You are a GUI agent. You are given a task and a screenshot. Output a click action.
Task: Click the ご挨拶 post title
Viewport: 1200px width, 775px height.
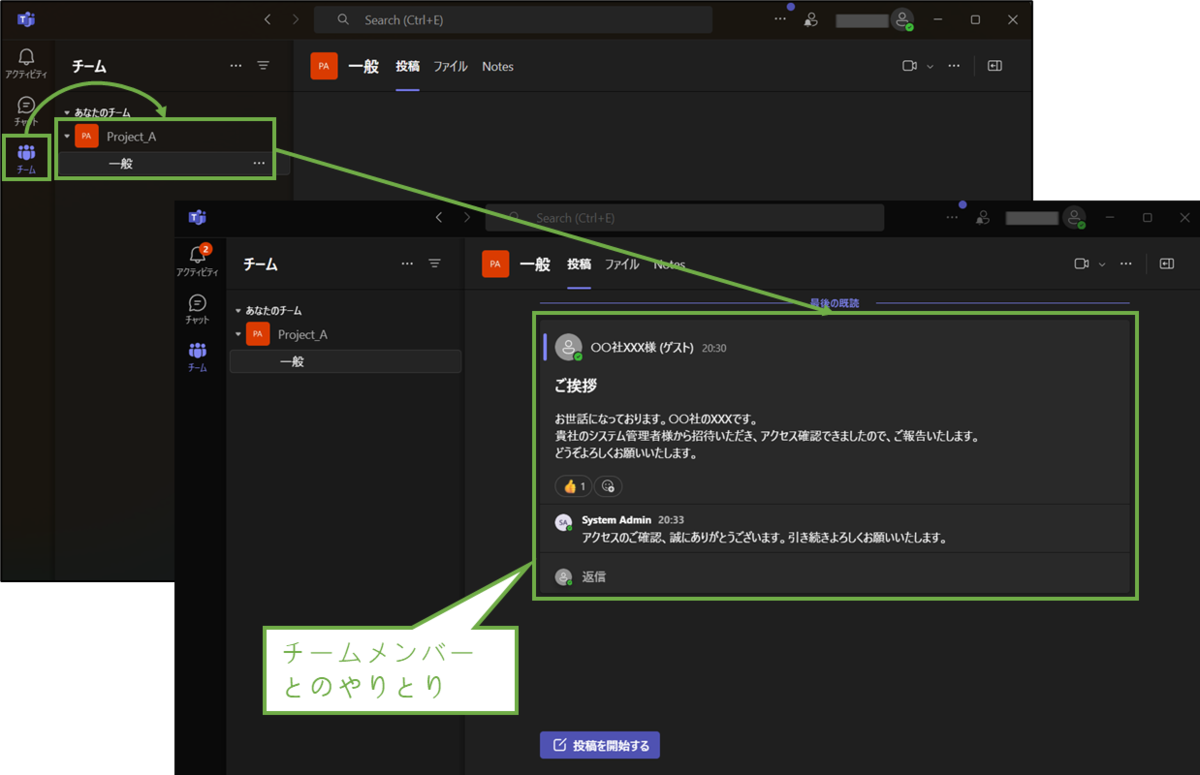[576, 385]
